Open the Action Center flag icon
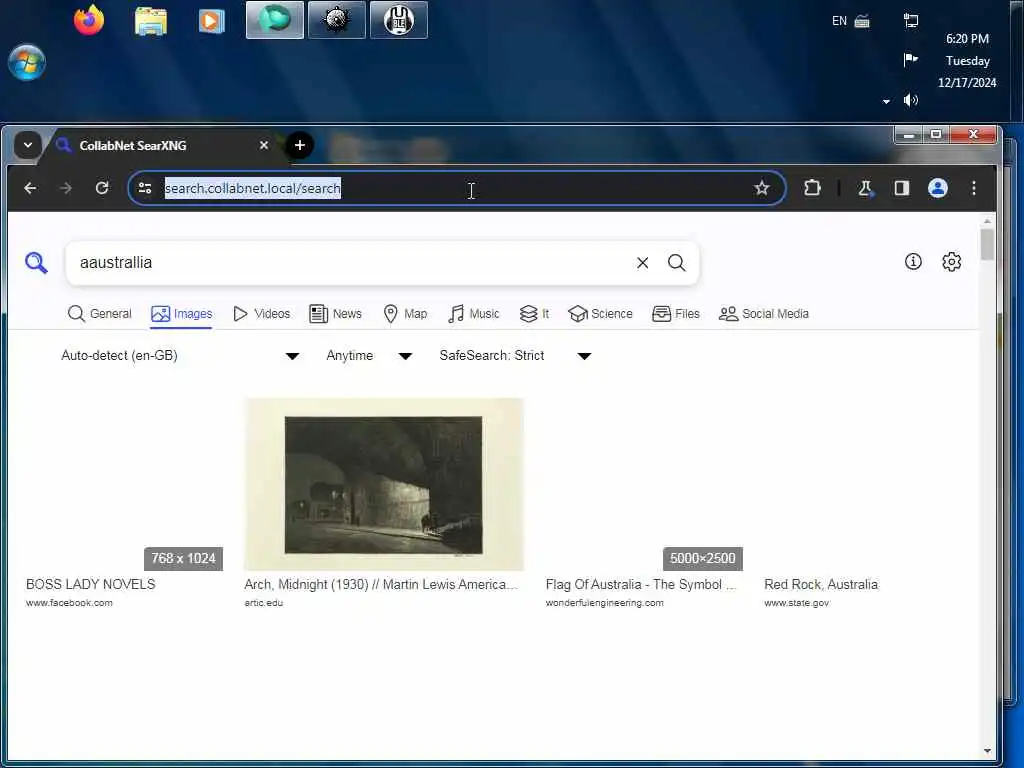 tap(911, 60)
